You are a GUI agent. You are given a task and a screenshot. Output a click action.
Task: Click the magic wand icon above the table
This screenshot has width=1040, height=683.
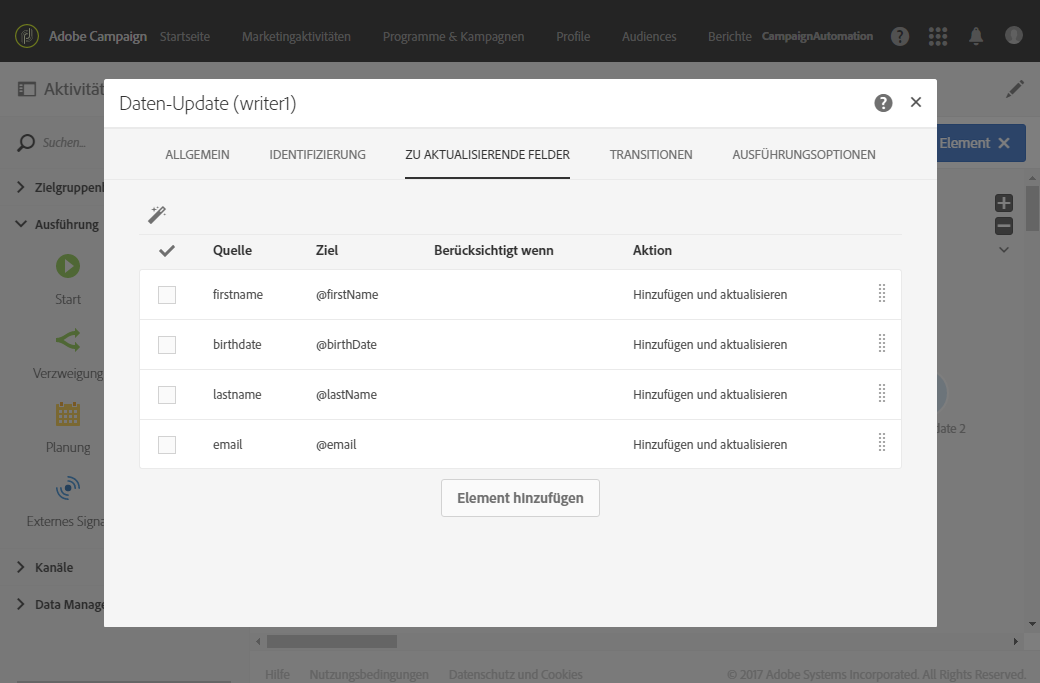(x=157, y=214)
